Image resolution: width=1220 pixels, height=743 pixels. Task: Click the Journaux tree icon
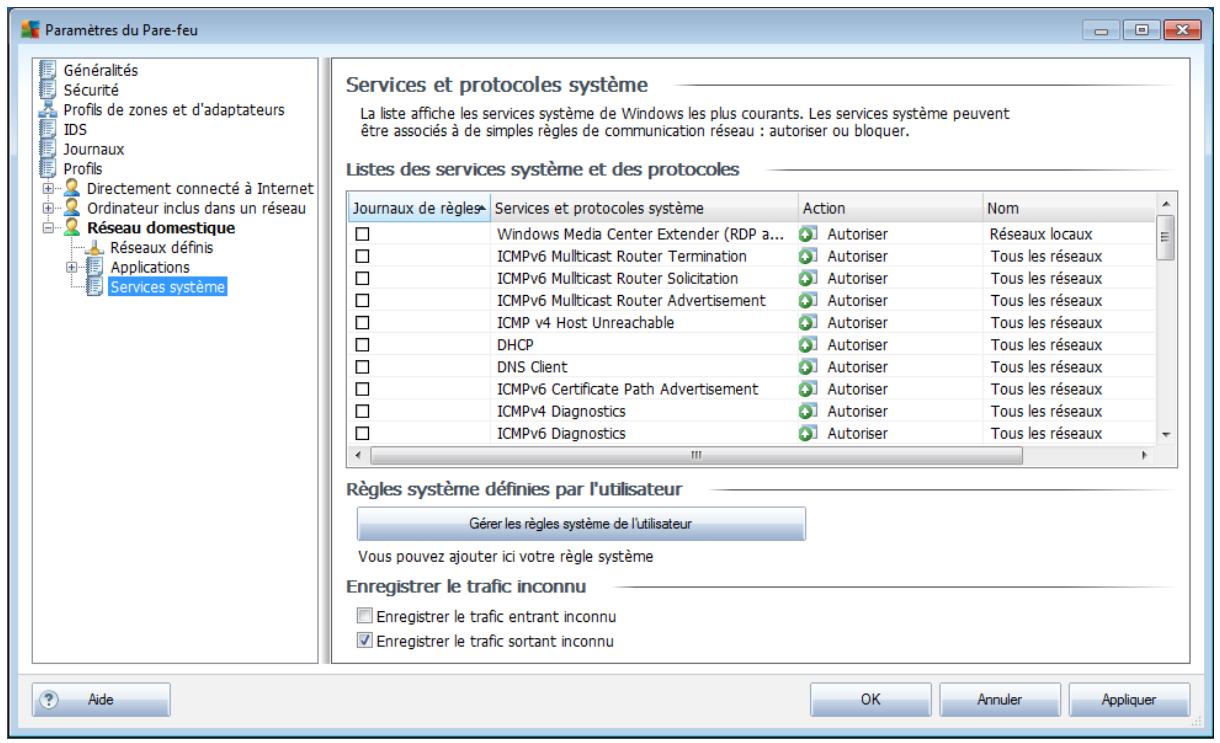(49, 148)
